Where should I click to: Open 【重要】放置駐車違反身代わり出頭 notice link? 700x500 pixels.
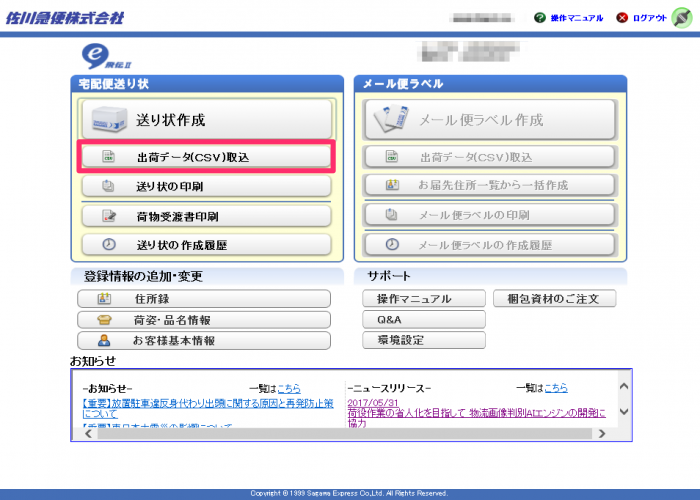point(208,408)
